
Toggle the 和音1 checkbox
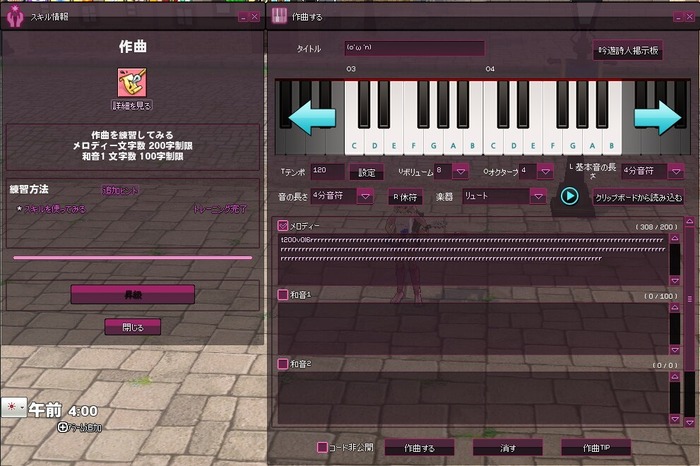[283, 295]
